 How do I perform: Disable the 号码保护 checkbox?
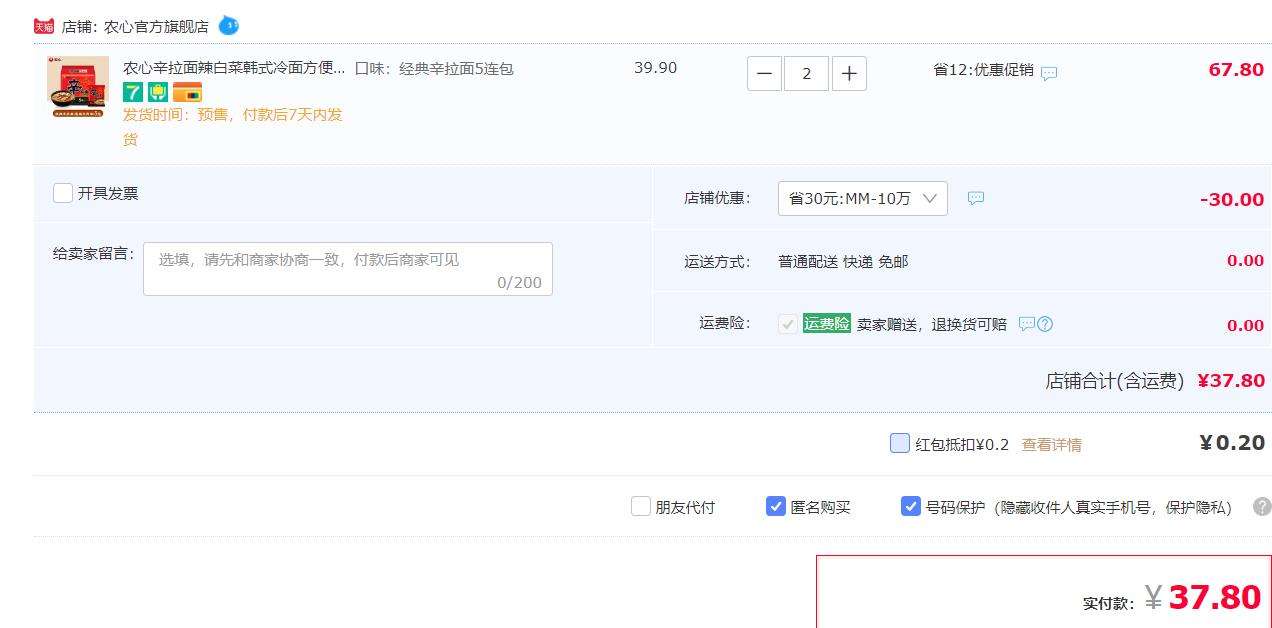(910, 507)
